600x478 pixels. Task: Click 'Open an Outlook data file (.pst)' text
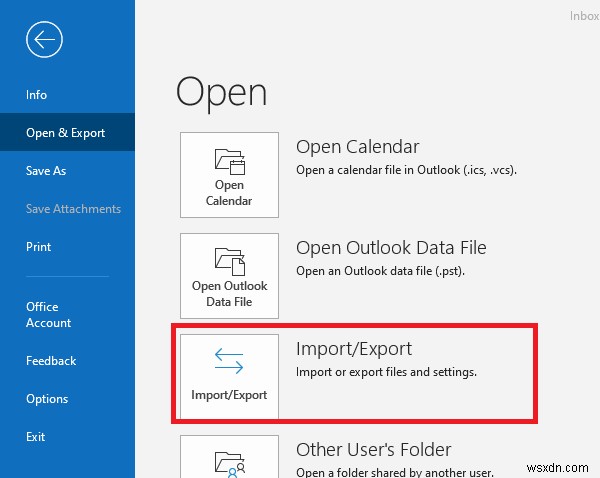[380, 271]
